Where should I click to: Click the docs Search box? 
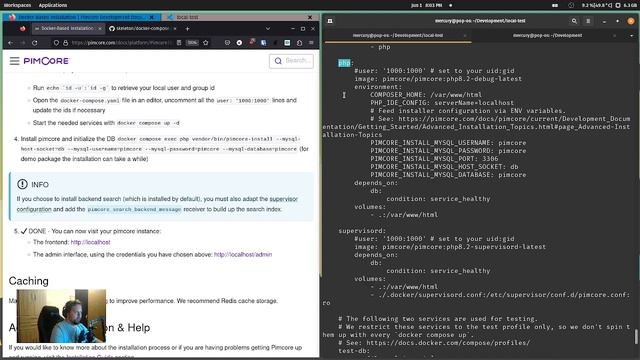291,61
